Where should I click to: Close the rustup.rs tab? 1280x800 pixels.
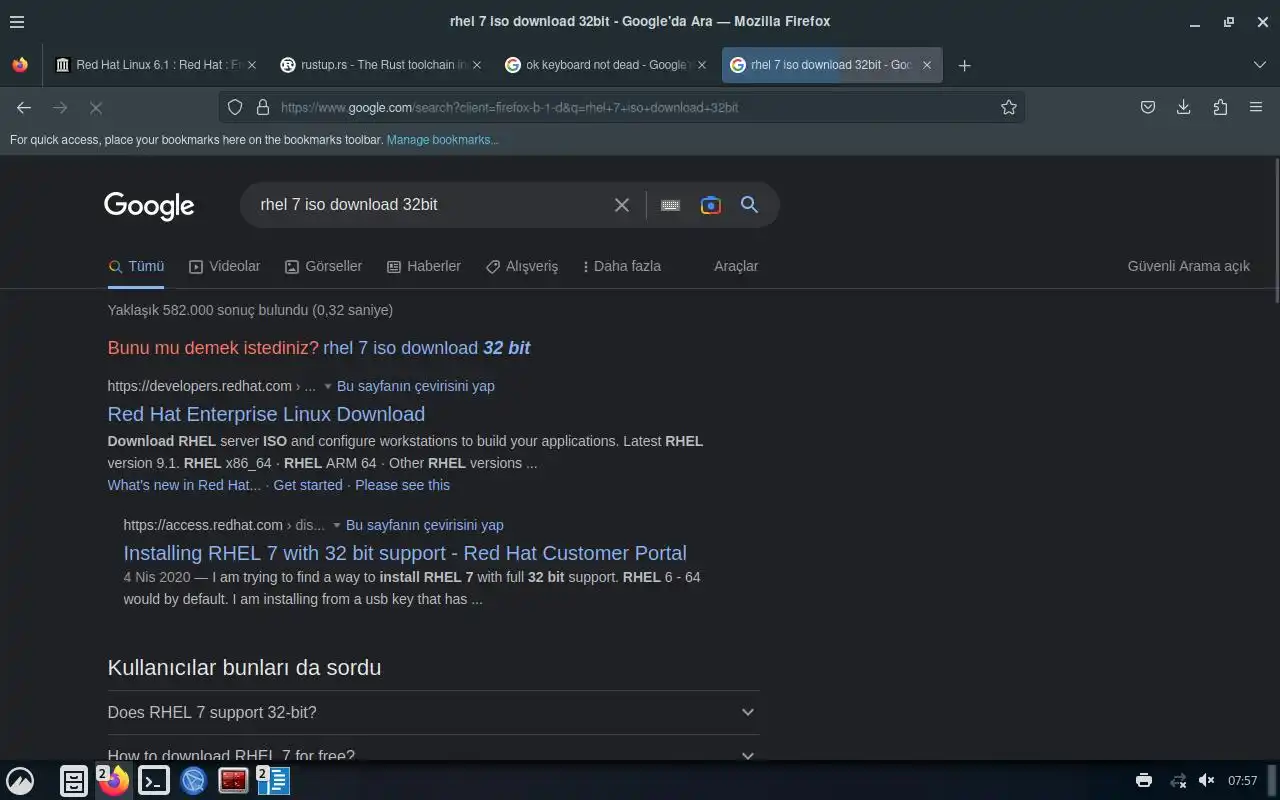pos(477,65)
